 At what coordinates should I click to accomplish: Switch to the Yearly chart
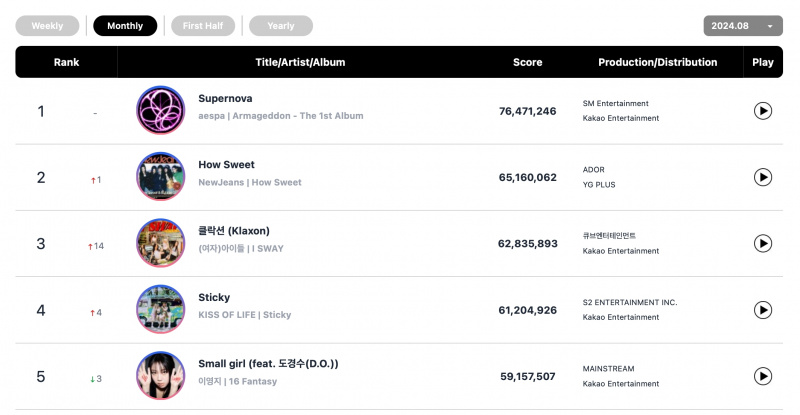click(x=281, y=26)
